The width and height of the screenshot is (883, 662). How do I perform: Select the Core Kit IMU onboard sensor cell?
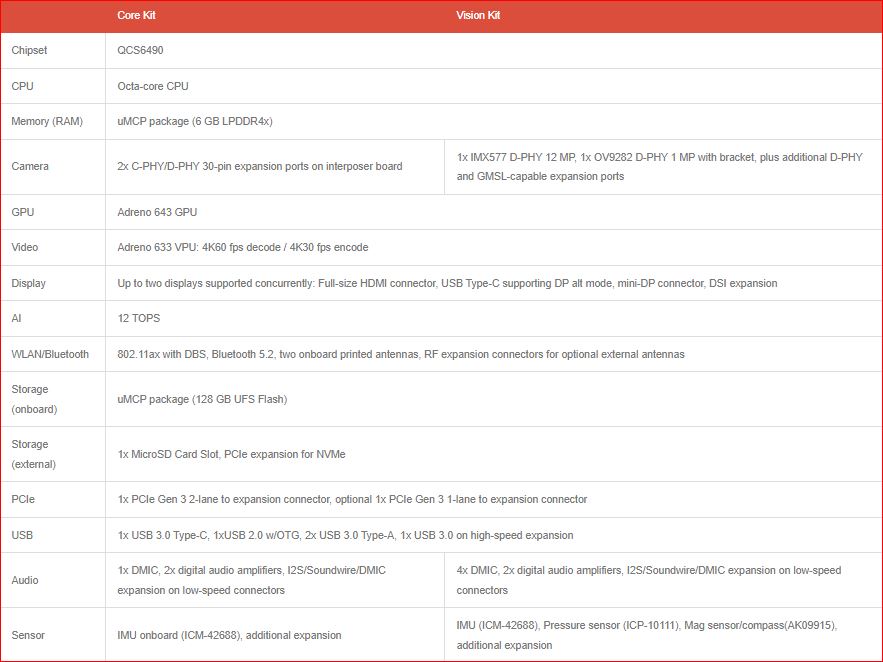coord(229,635)
